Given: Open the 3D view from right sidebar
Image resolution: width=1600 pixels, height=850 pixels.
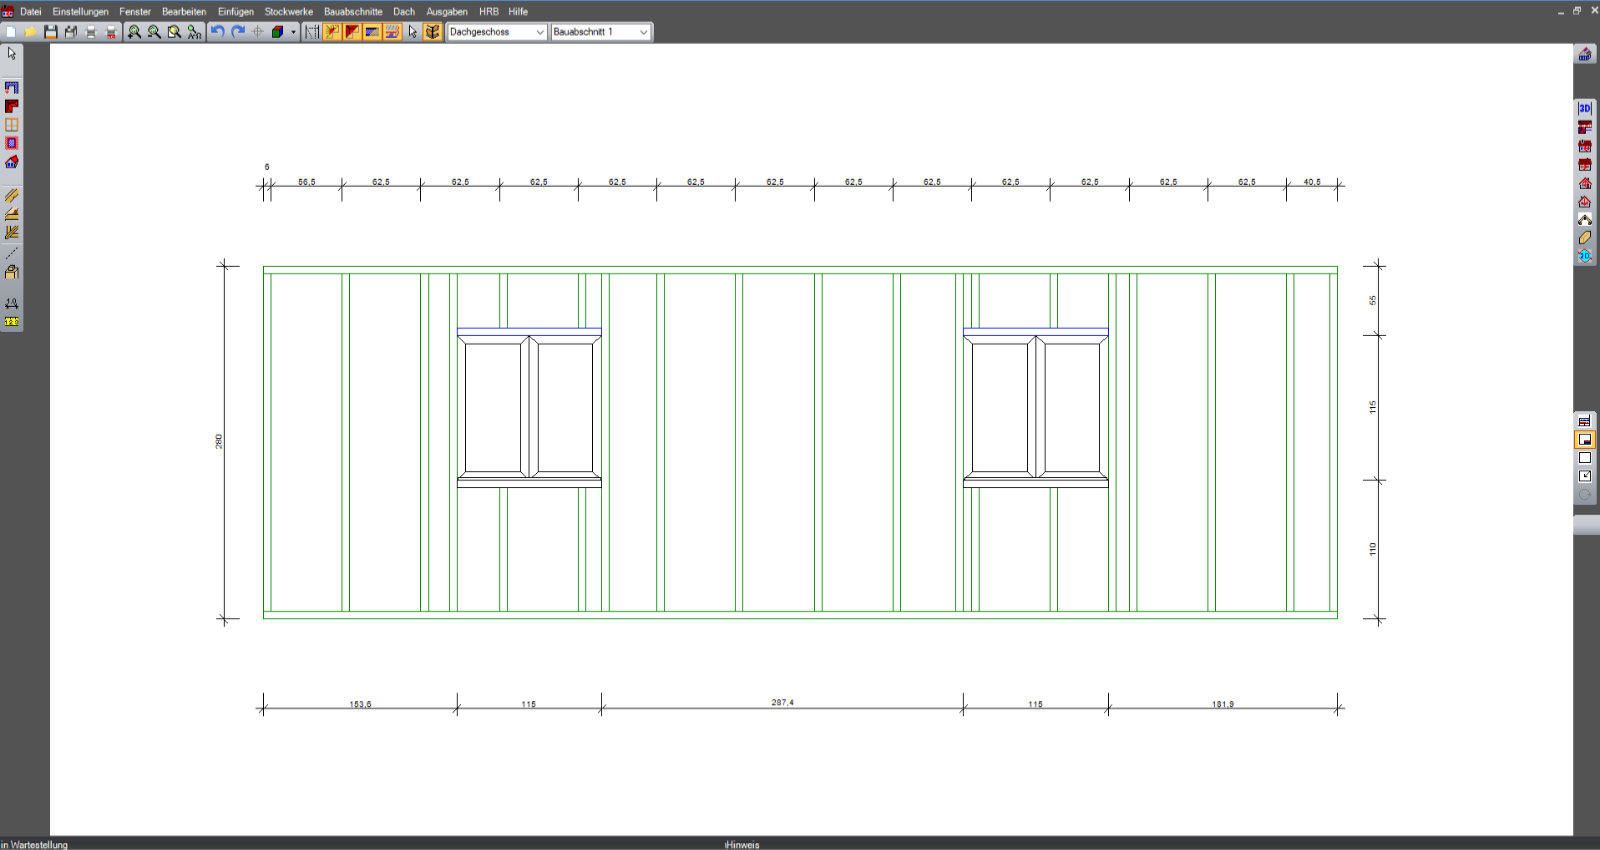Looking at the screenshot, I should click(1585, 108).
